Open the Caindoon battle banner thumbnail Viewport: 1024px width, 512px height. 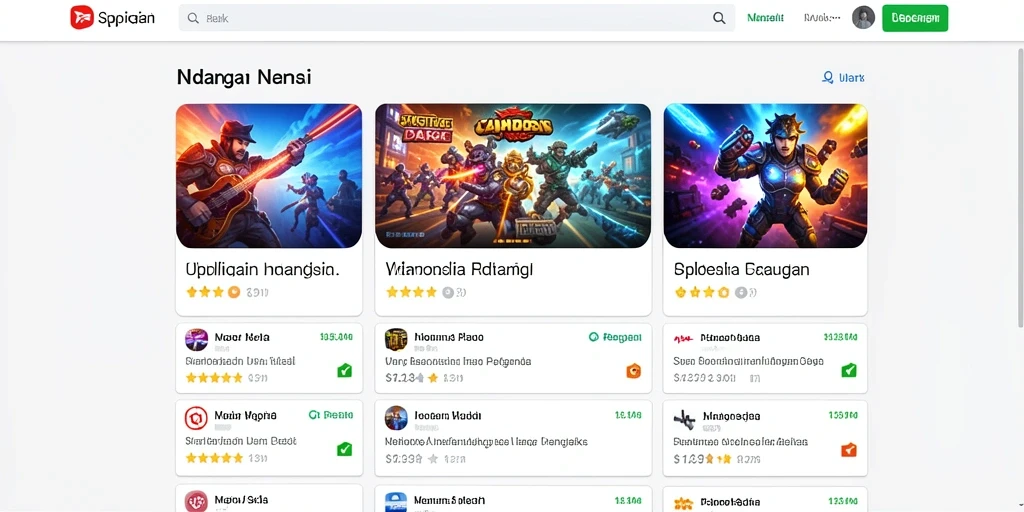(513, 176)
